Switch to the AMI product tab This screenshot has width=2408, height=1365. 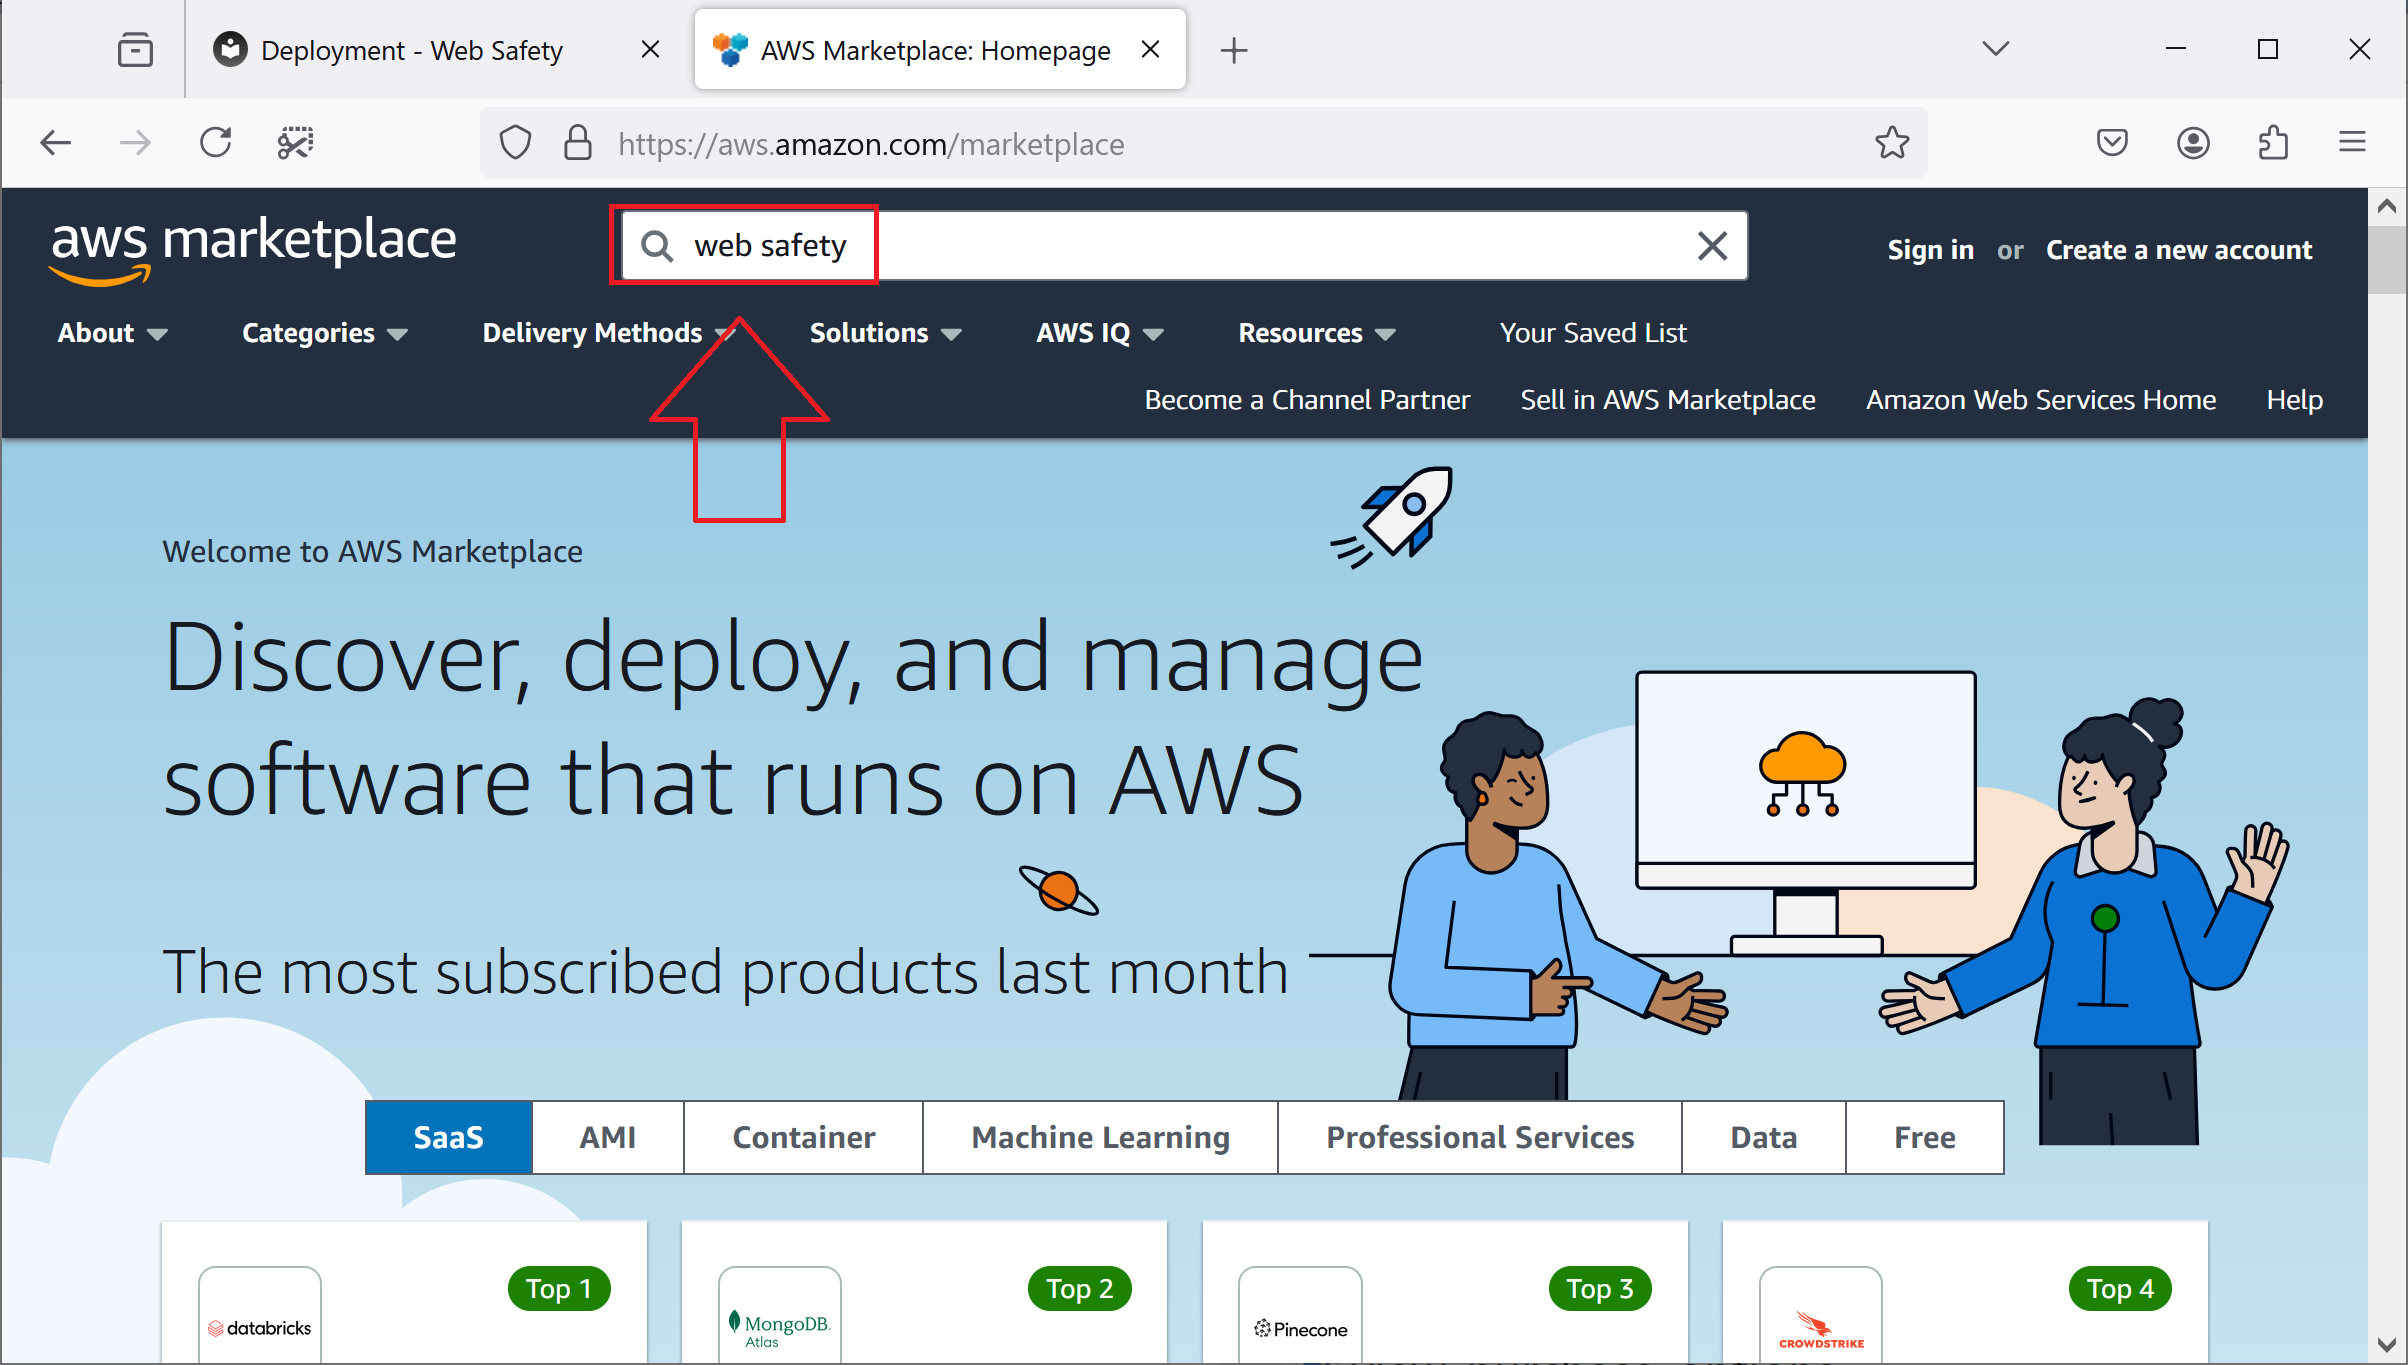pos(607,1137)
